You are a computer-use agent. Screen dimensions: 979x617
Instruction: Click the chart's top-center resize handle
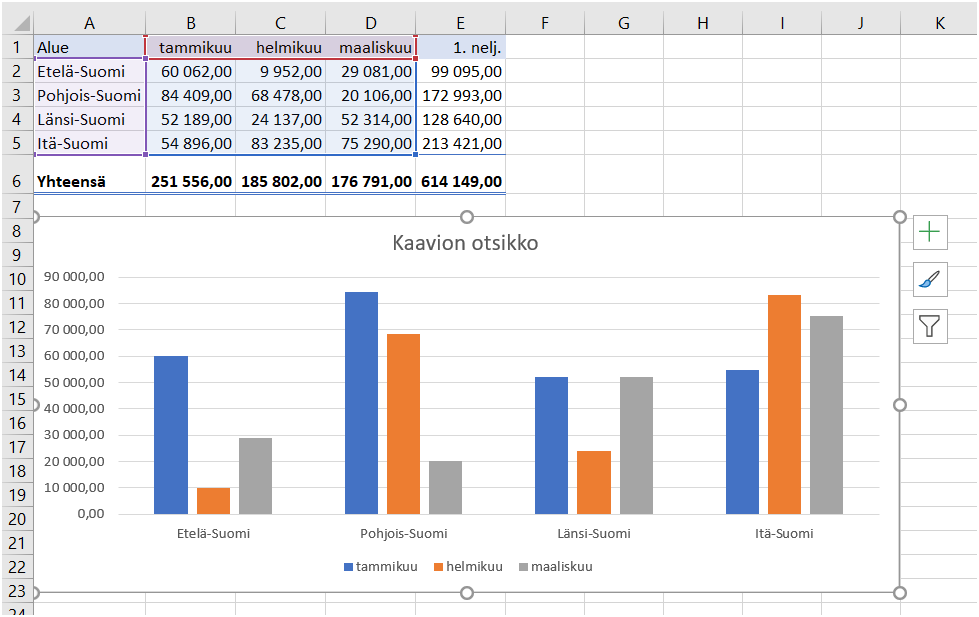point(466,217)
